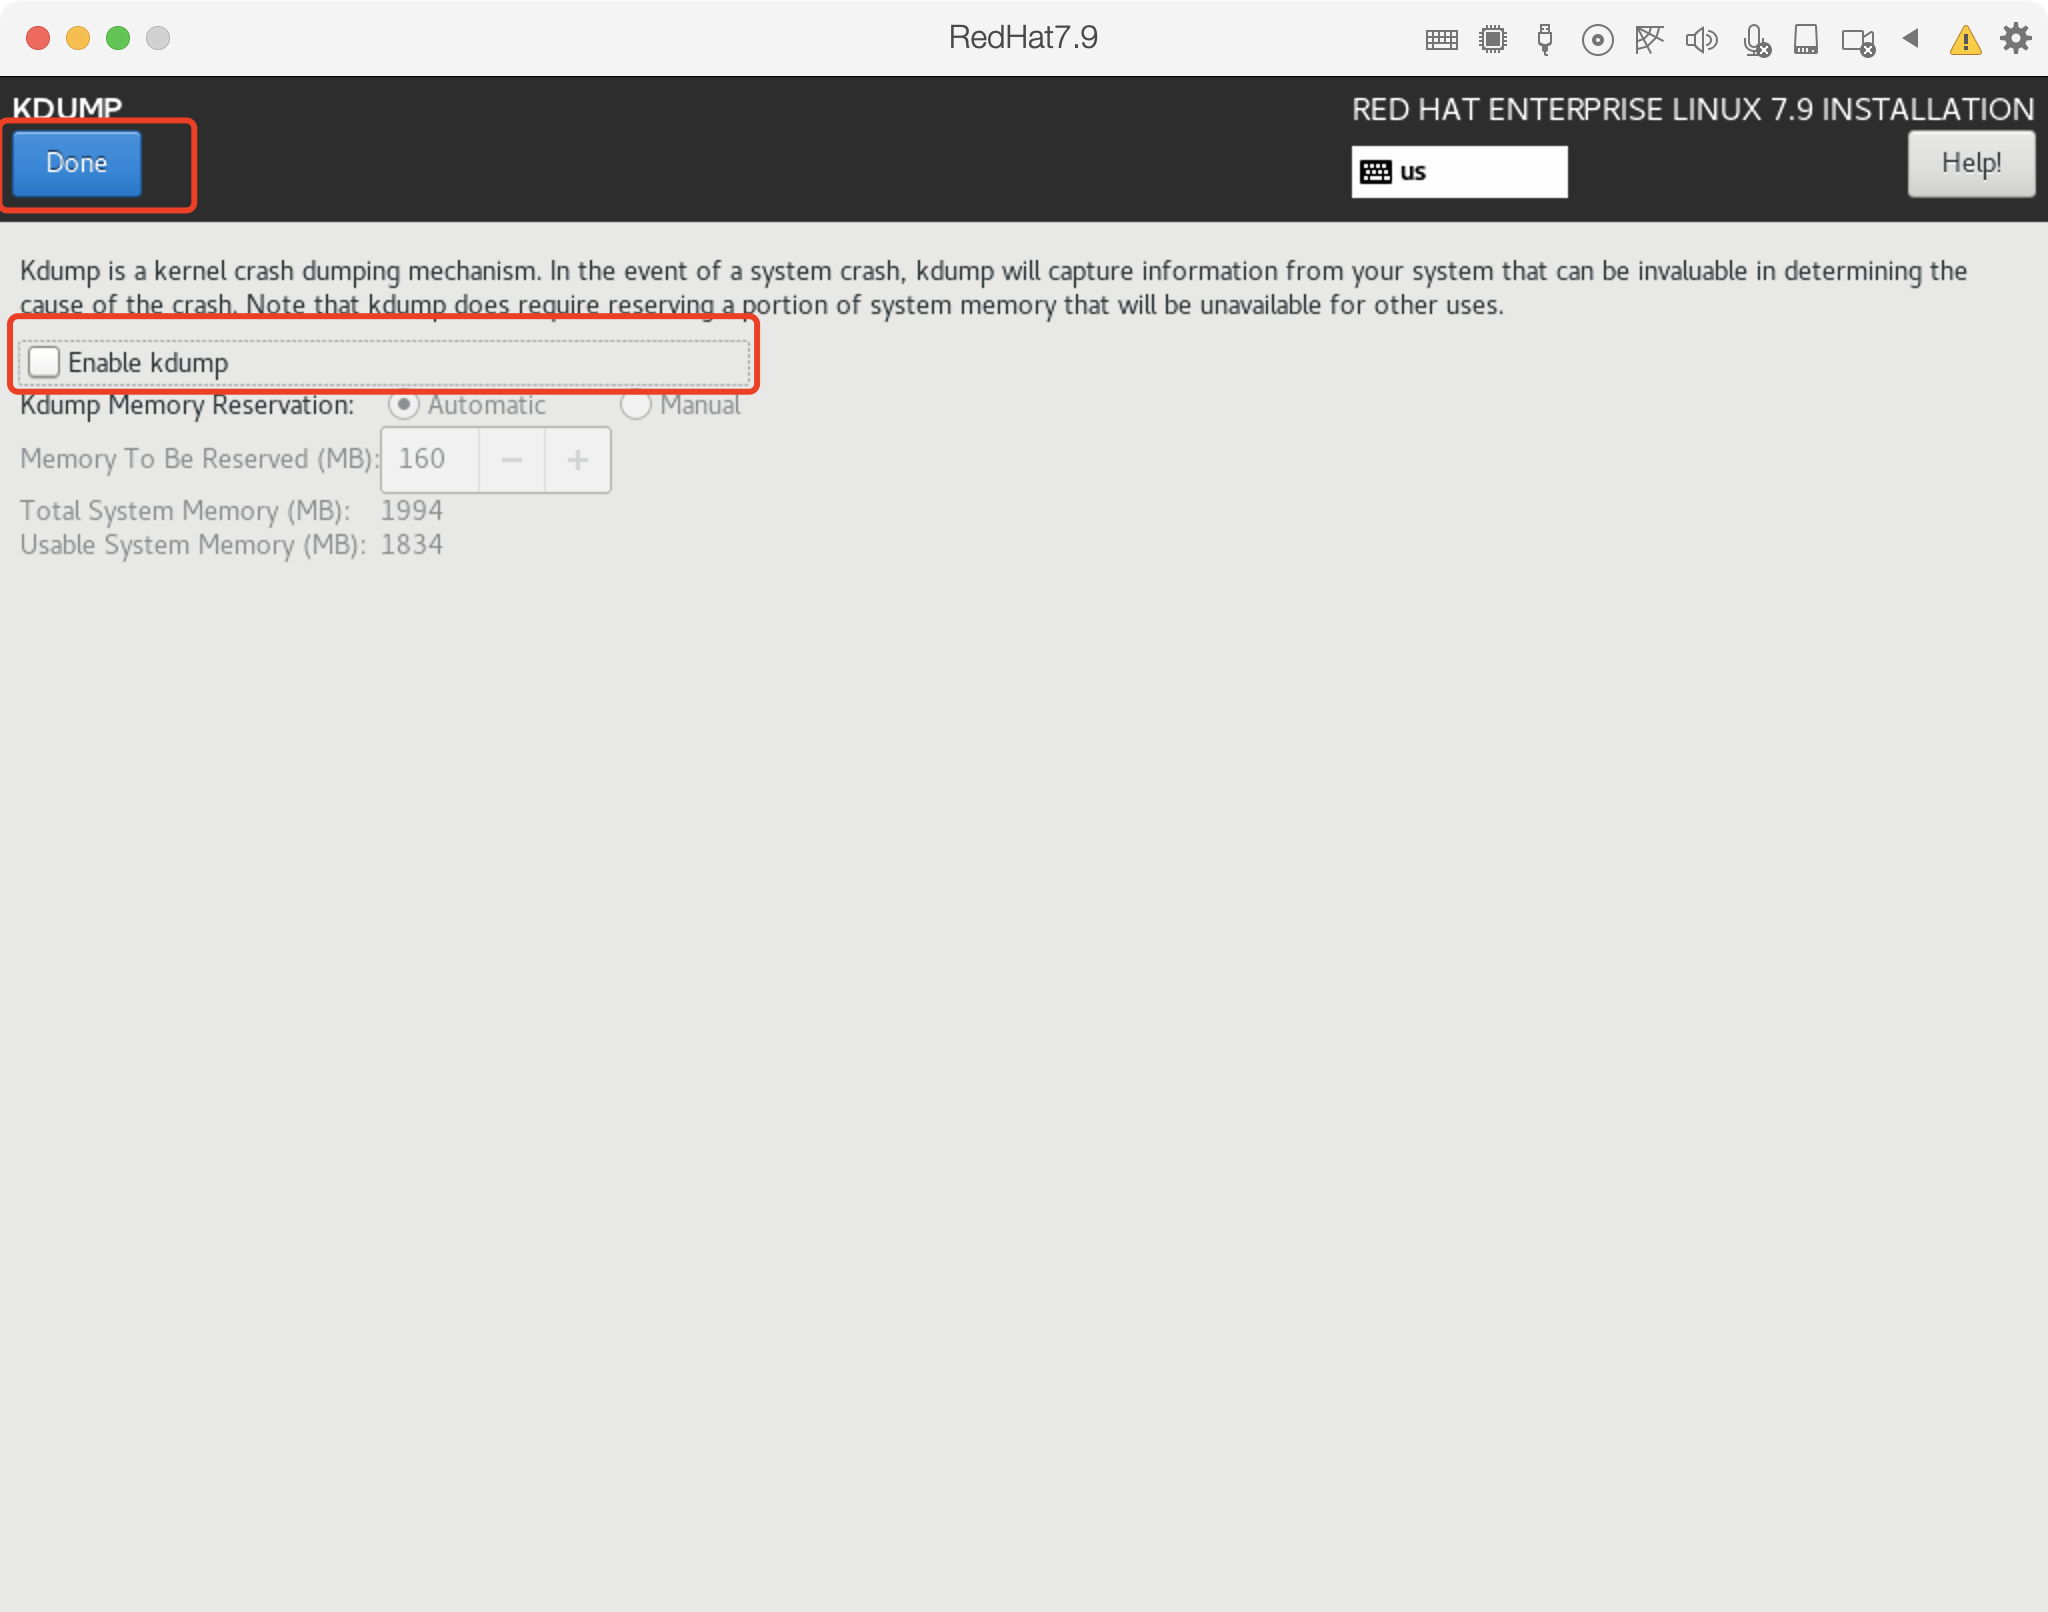Screen dimensions: 2048x1612
Task: Click the Done button
Action: pyautogui.click(x=77, y=163)
